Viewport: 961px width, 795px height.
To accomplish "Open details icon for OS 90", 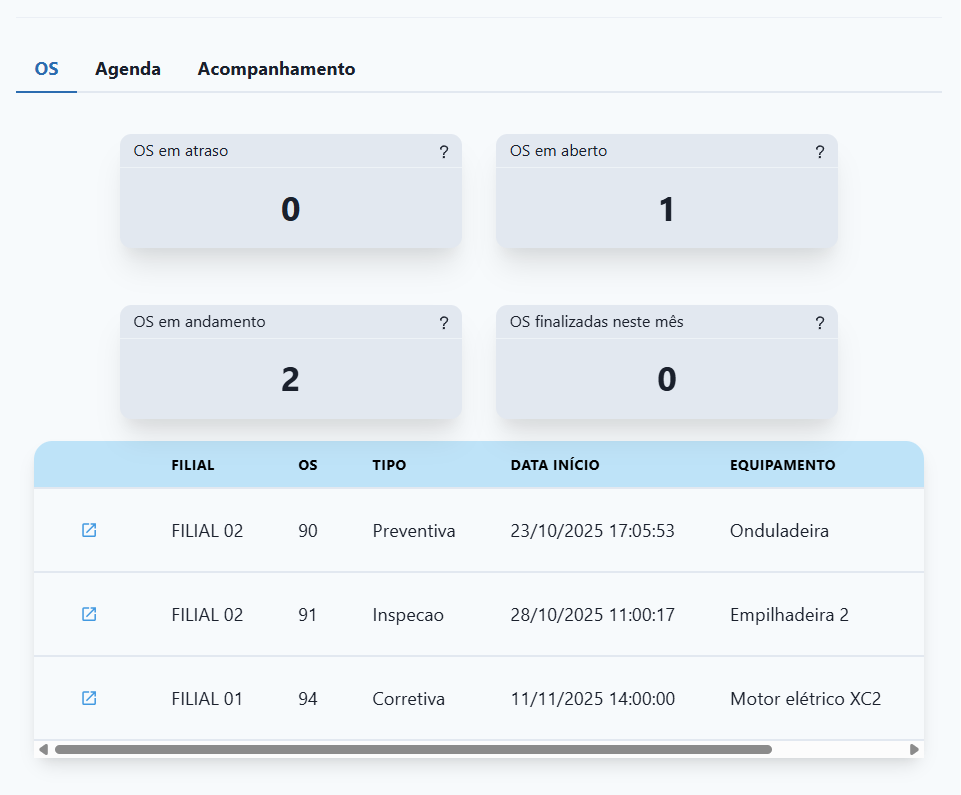I will point(89,530).
